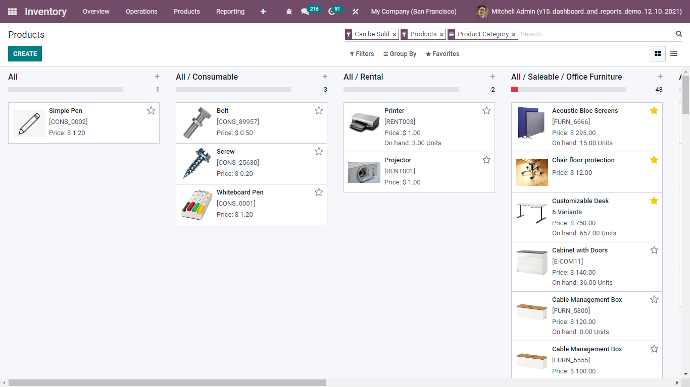Open the Customizable Desk product

tap(587, 217)
